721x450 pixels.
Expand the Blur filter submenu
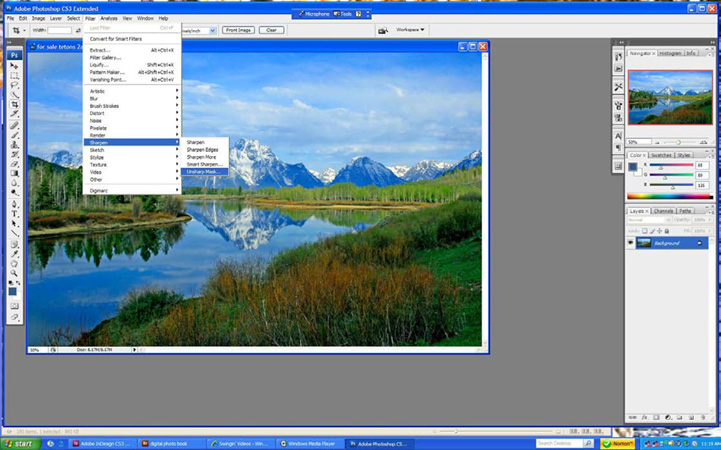[95, 99]
